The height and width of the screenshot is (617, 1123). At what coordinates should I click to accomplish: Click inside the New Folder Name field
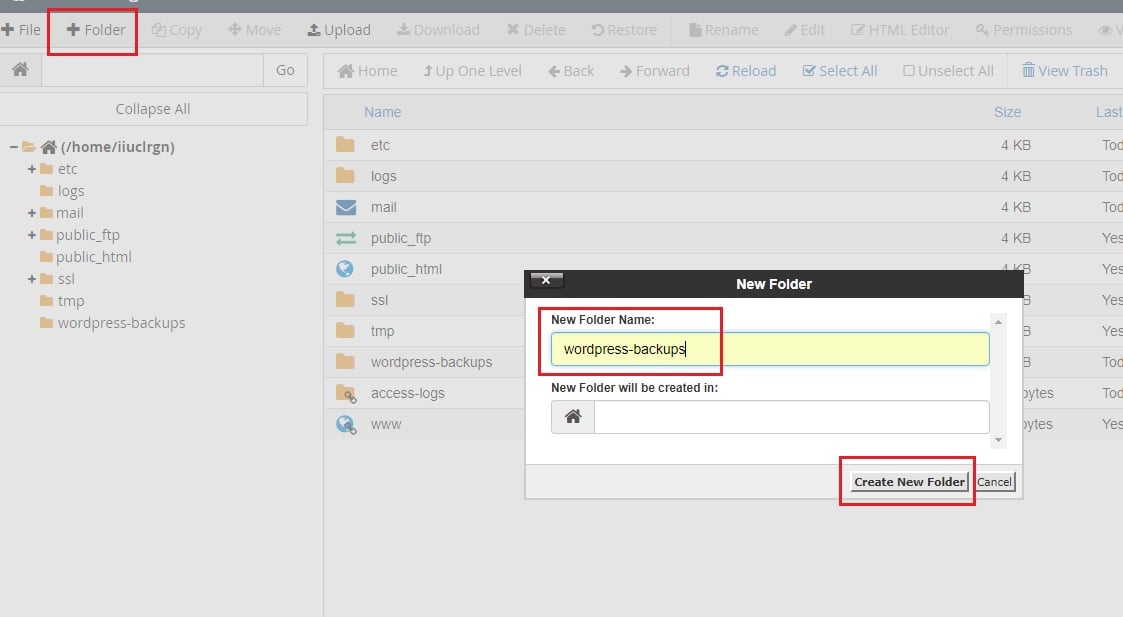tap(770, 349)
